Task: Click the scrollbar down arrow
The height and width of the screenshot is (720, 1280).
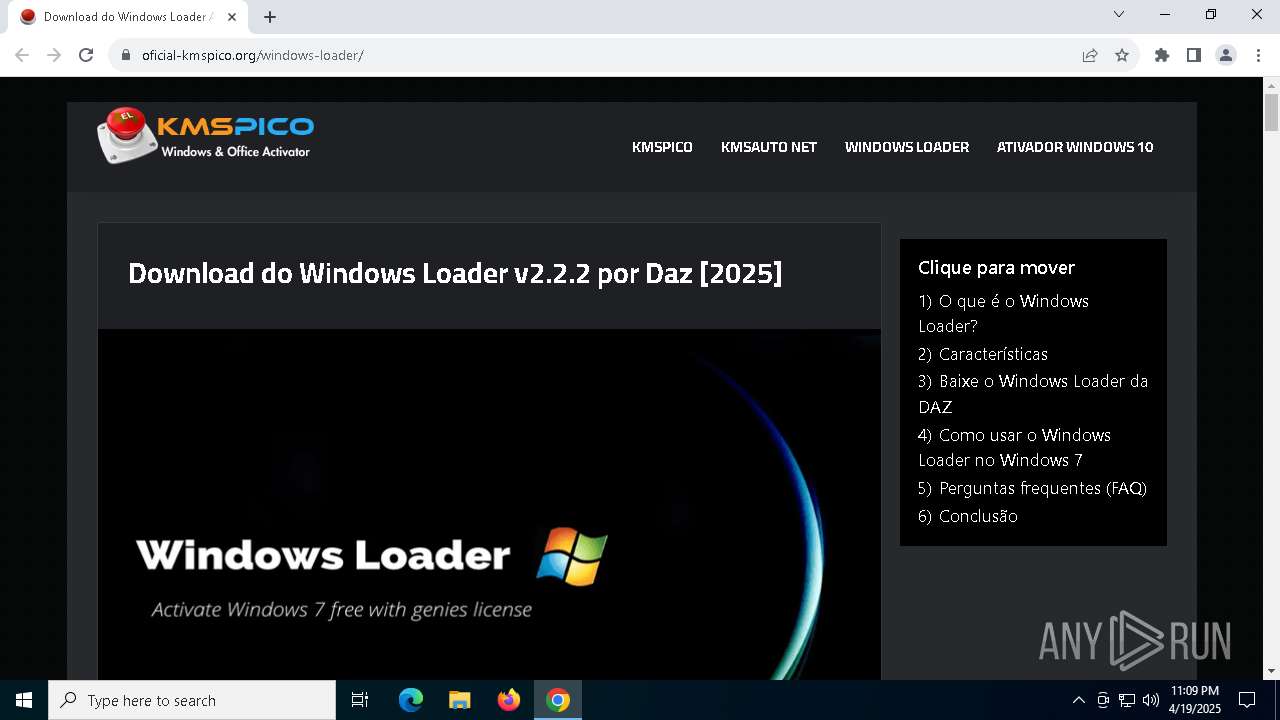Action: 1271,671
